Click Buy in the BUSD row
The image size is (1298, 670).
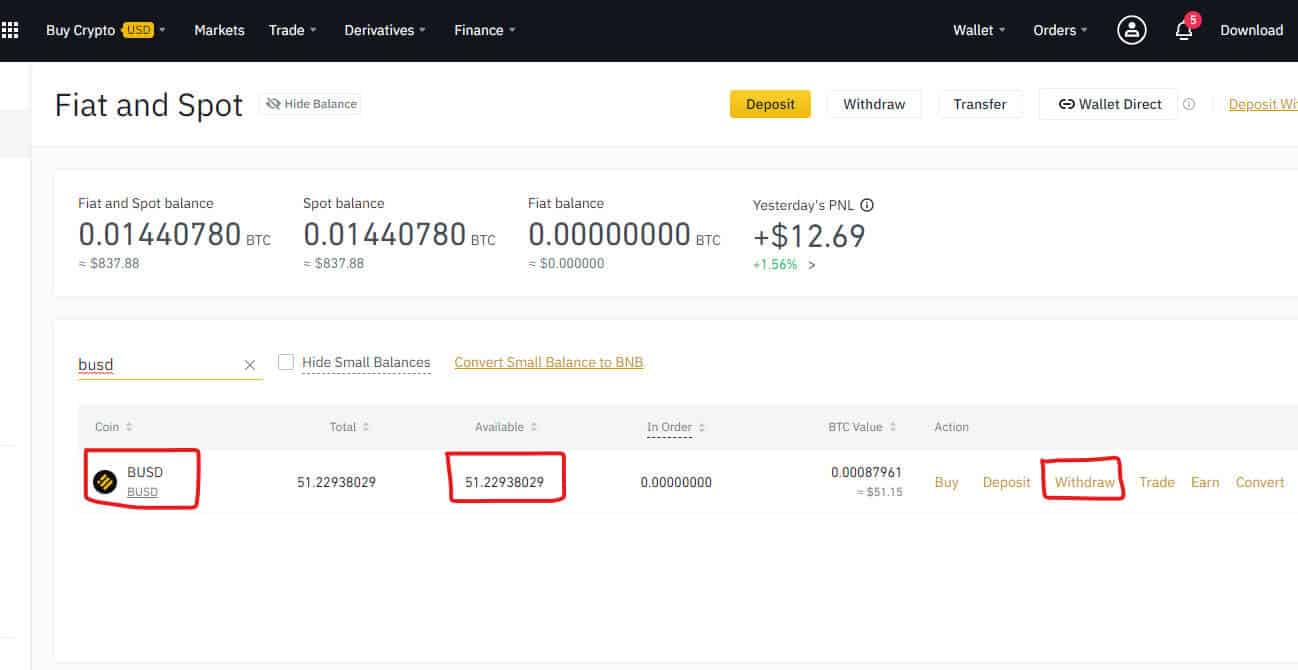point(946,482)
